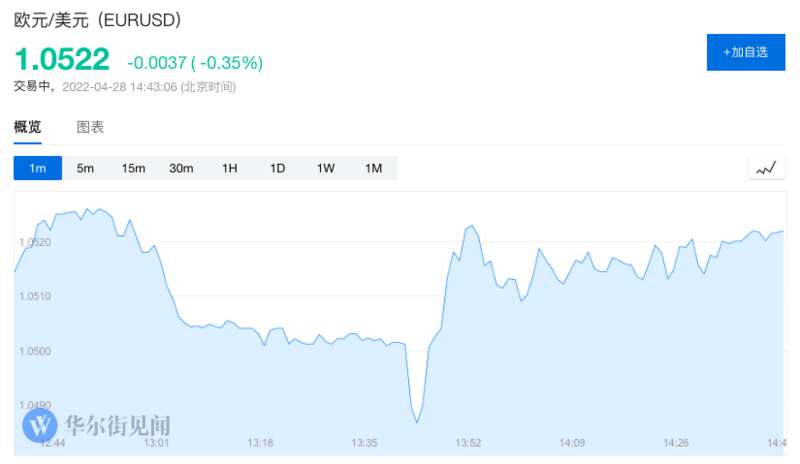
Task: Click the line chart type icon
Action: [x=766, y=168]
